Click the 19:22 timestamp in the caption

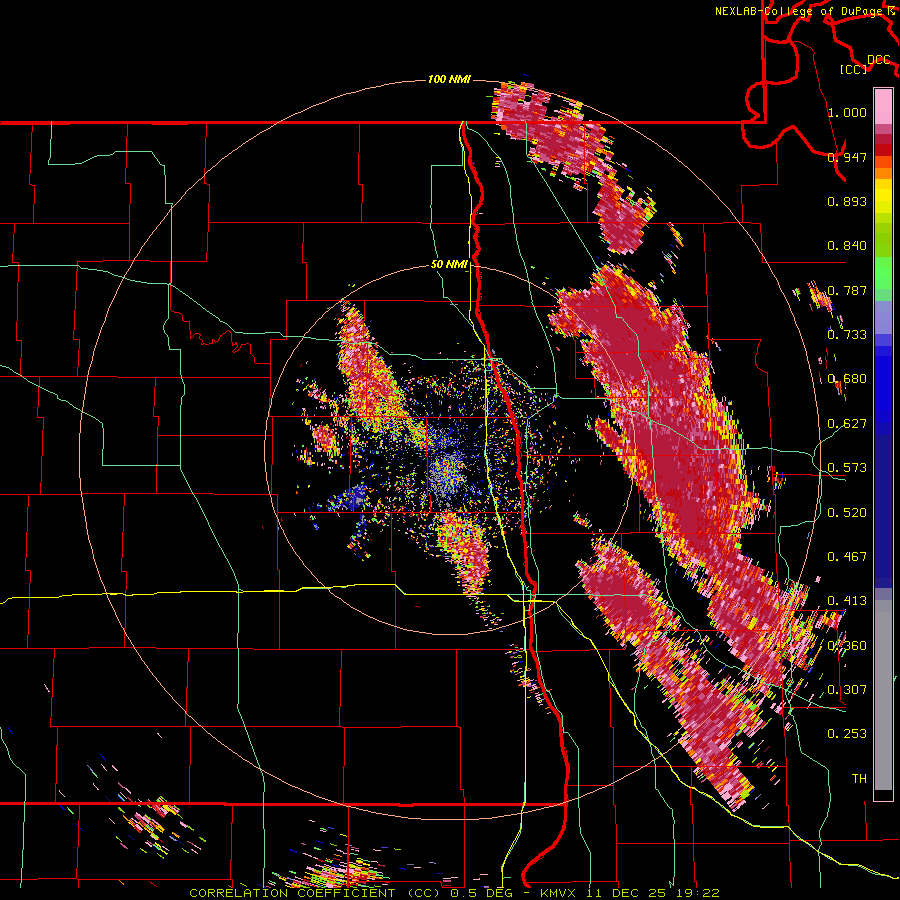699,893
